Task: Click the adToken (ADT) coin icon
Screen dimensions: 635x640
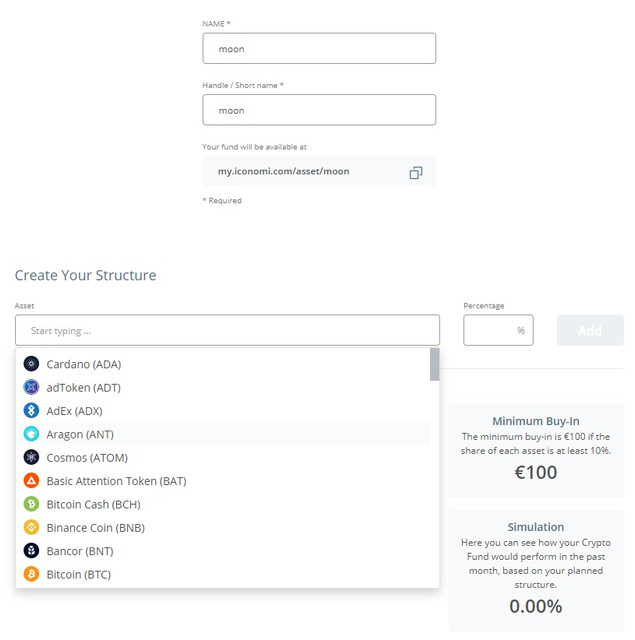Action: 31,387
